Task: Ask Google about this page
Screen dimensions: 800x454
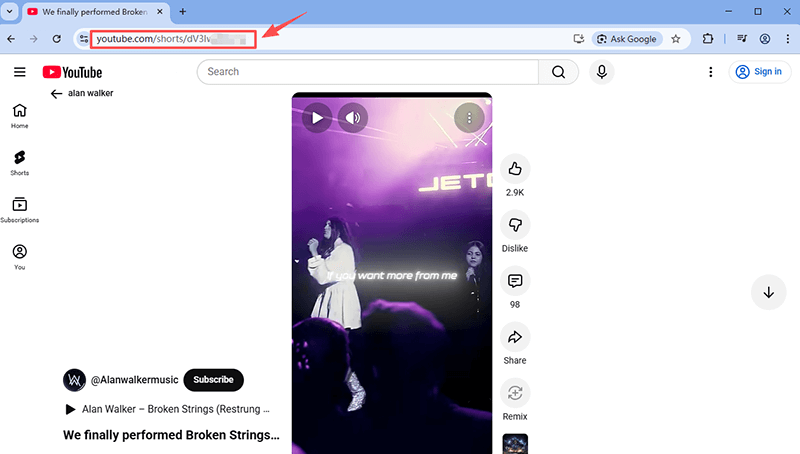Action: pos(627,39)
